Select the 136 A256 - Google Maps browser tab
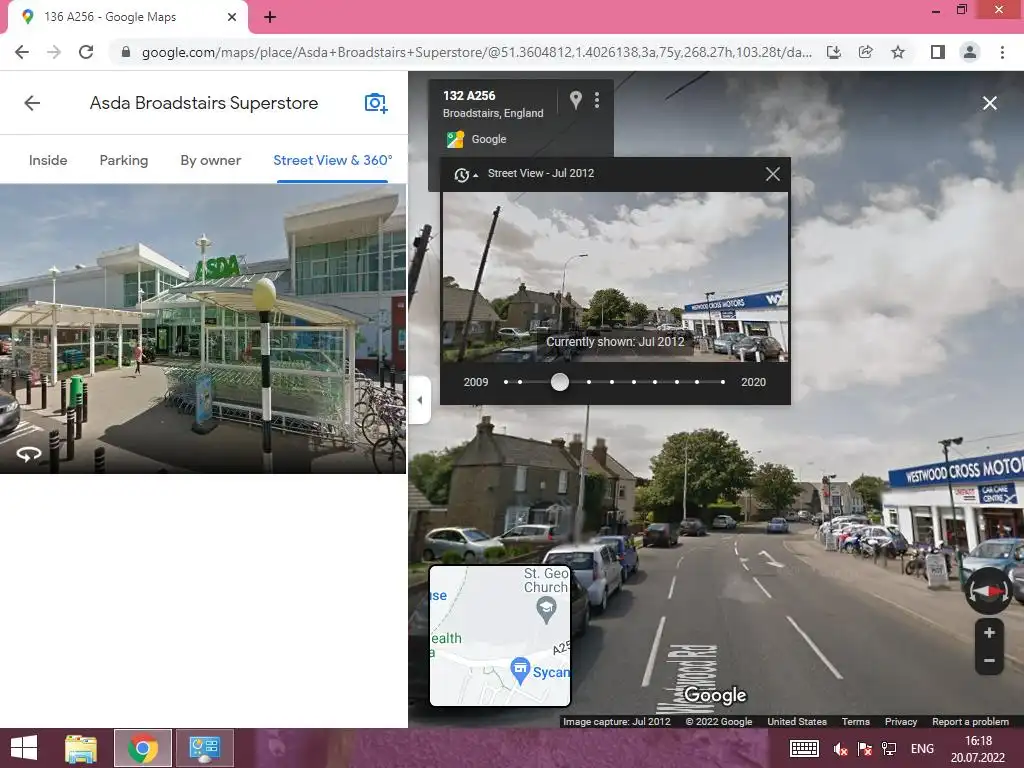 [x=127, y=17]
